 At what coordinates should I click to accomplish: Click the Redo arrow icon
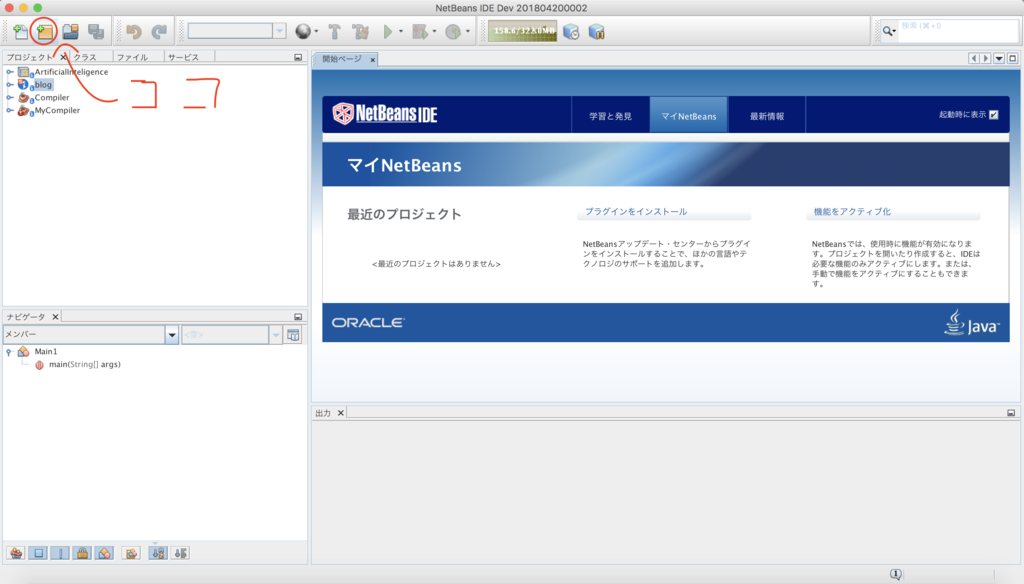click(159, 31)
